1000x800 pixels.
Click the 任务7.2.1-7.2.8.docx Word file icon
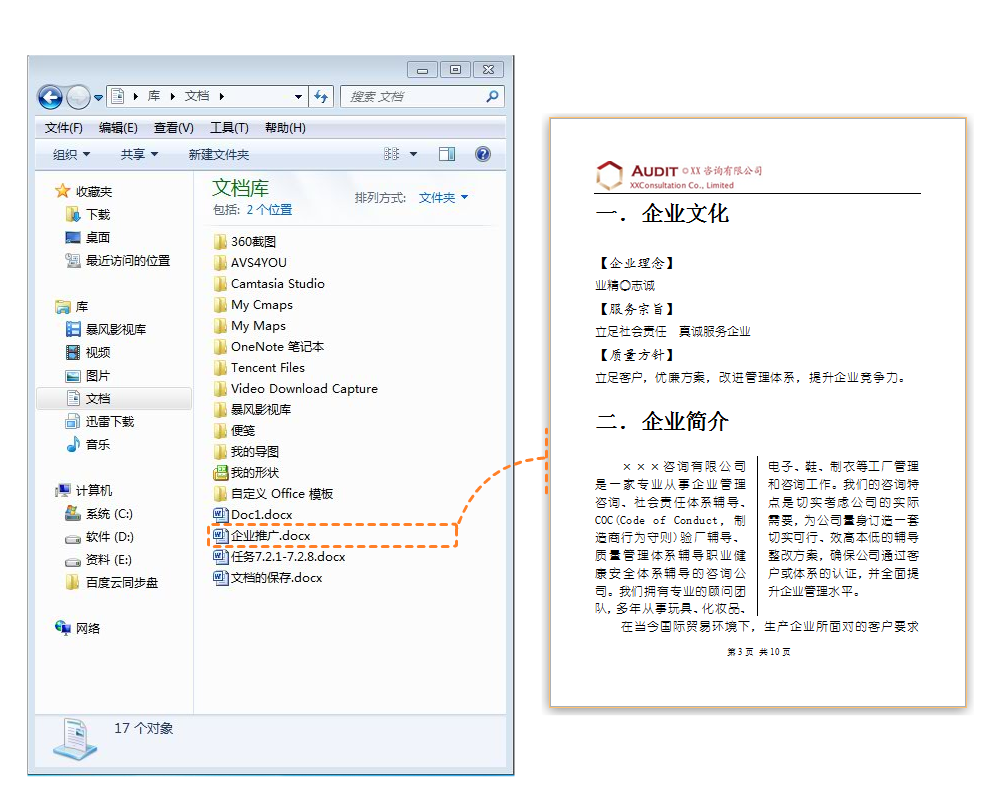(221, 556)
